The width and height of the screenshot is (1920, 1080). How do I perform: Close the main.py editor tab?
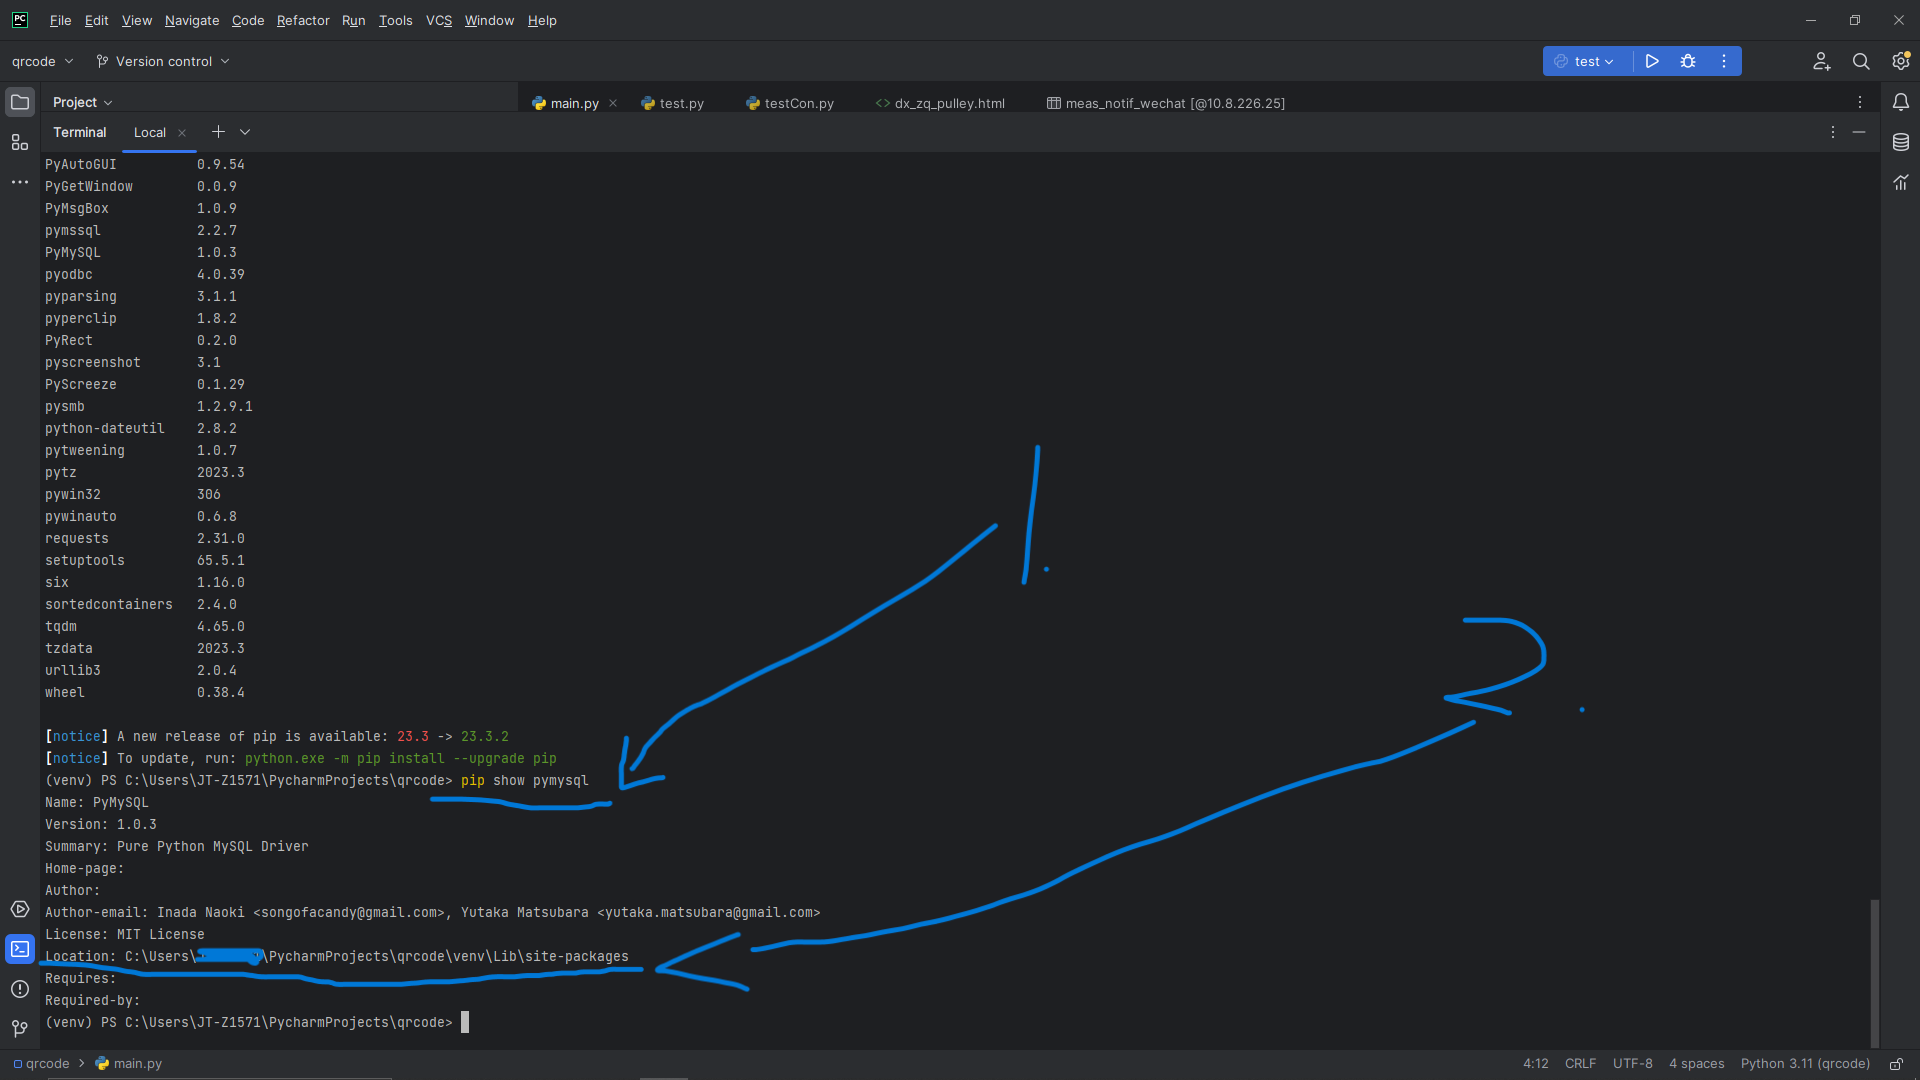(x=613, y=103)
